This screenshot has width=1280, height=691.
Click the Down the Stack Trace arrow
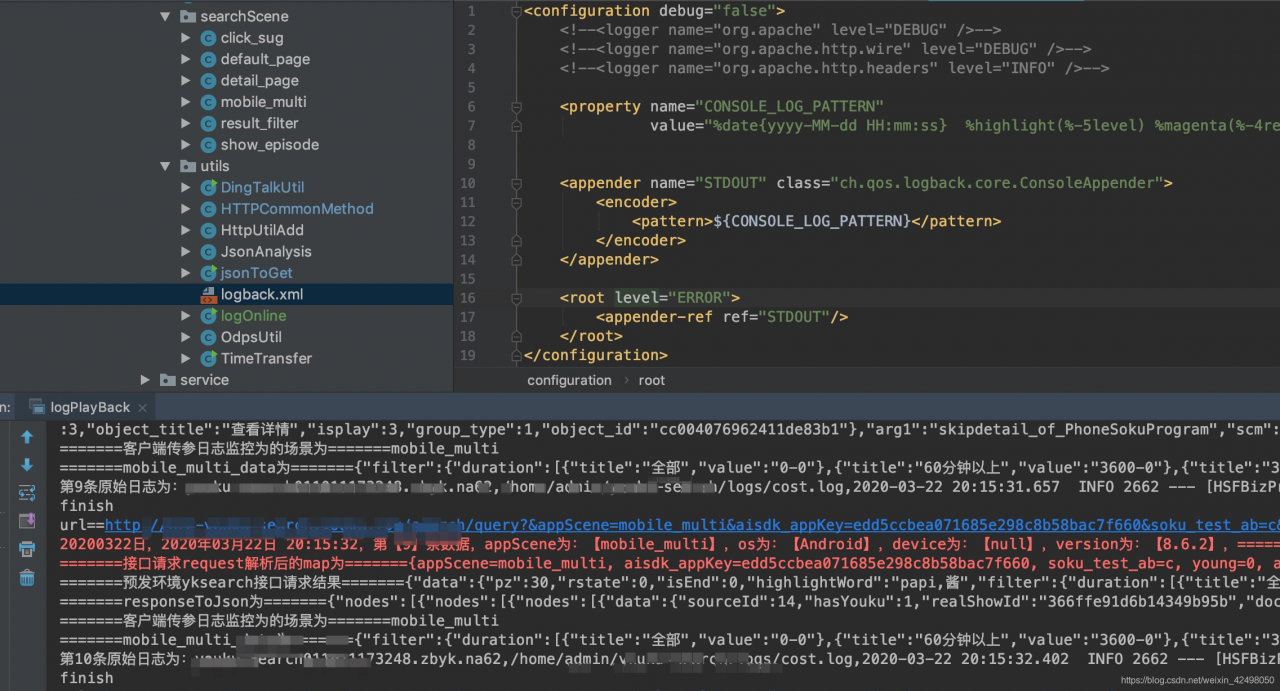click(x=27, y=465)
